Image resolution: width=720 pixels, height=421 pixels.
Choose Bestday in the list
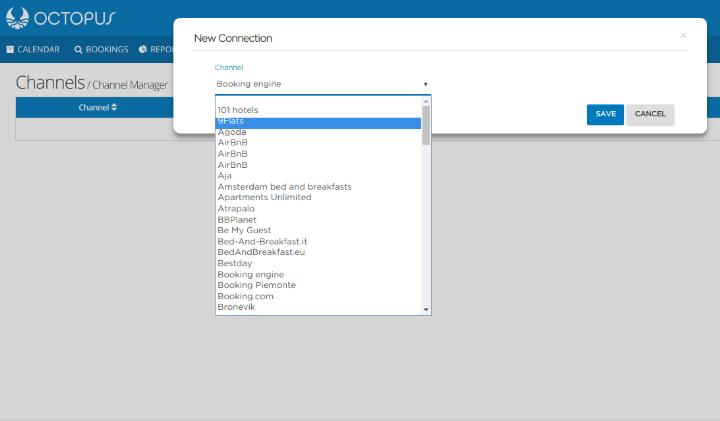(x=318, y=264)
